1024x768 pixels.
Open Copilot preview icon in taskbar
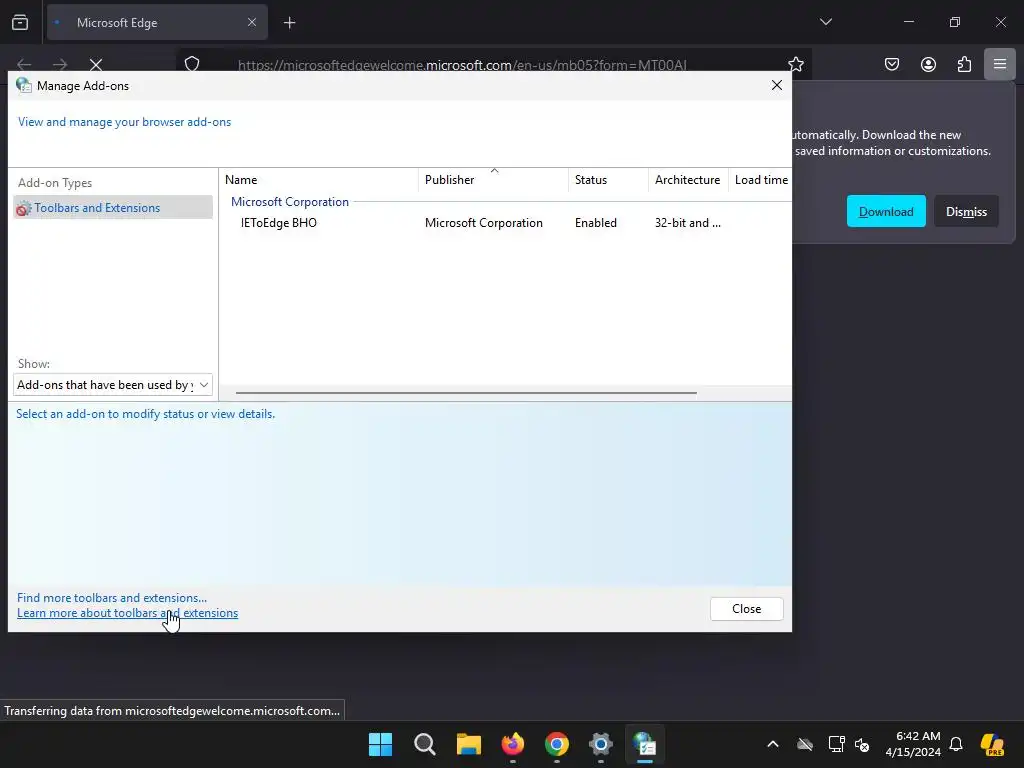(992, 744)
